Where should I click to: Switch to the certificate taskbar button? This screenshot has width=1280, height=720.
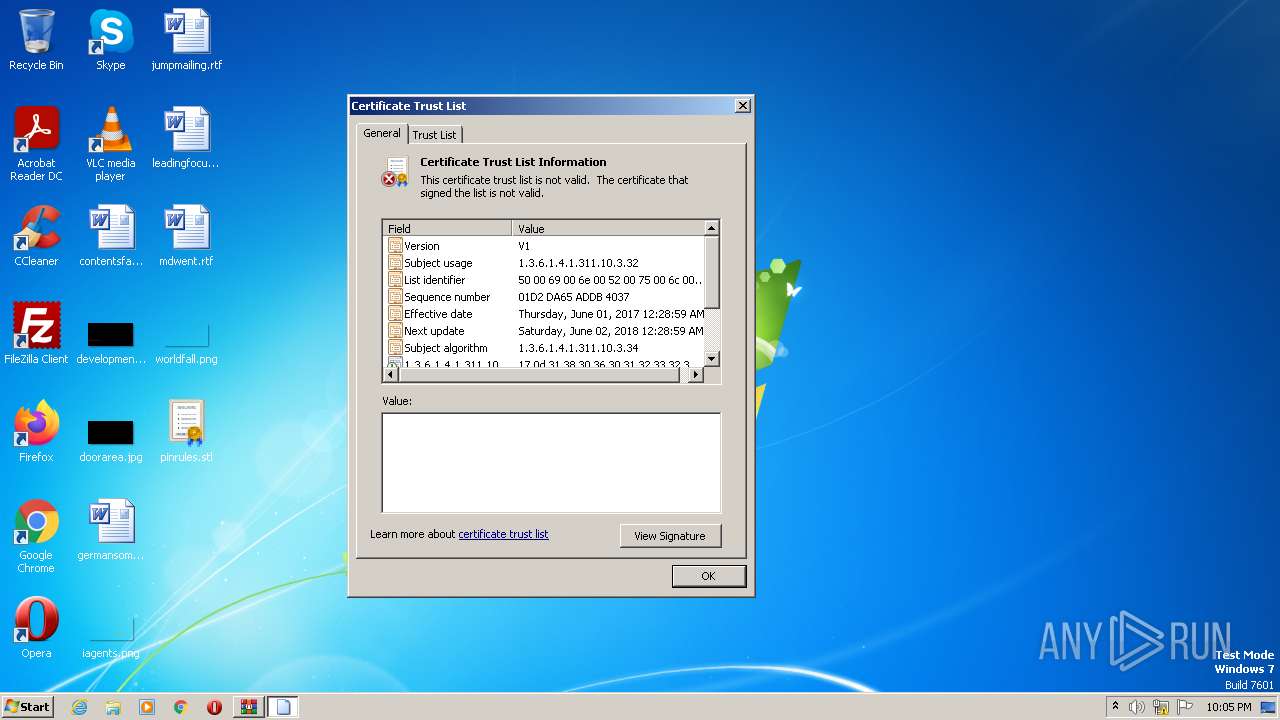click(282, 707)
